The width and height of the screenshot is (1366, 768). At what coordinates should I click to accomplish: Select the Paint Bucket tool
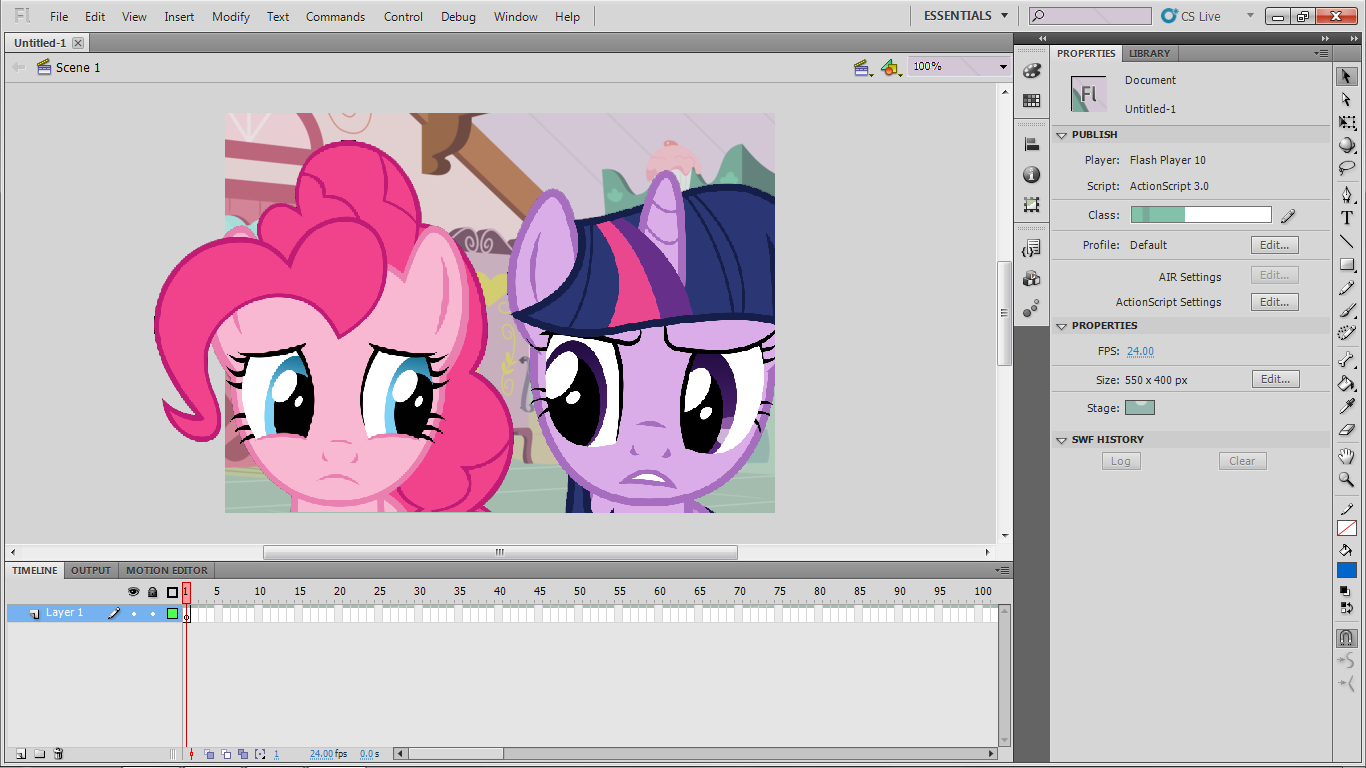(x=1347, y=383)
